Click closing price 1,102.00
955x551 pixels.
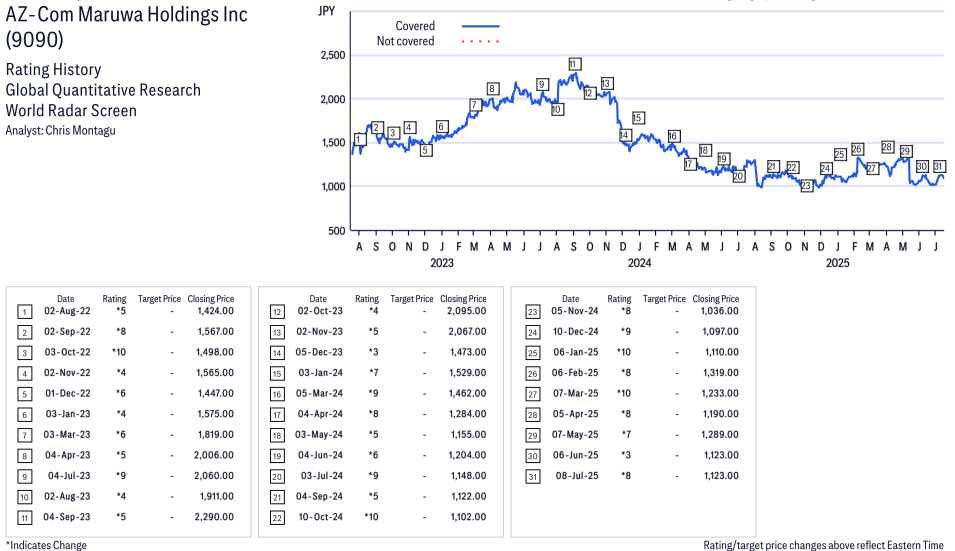point(468,517)
